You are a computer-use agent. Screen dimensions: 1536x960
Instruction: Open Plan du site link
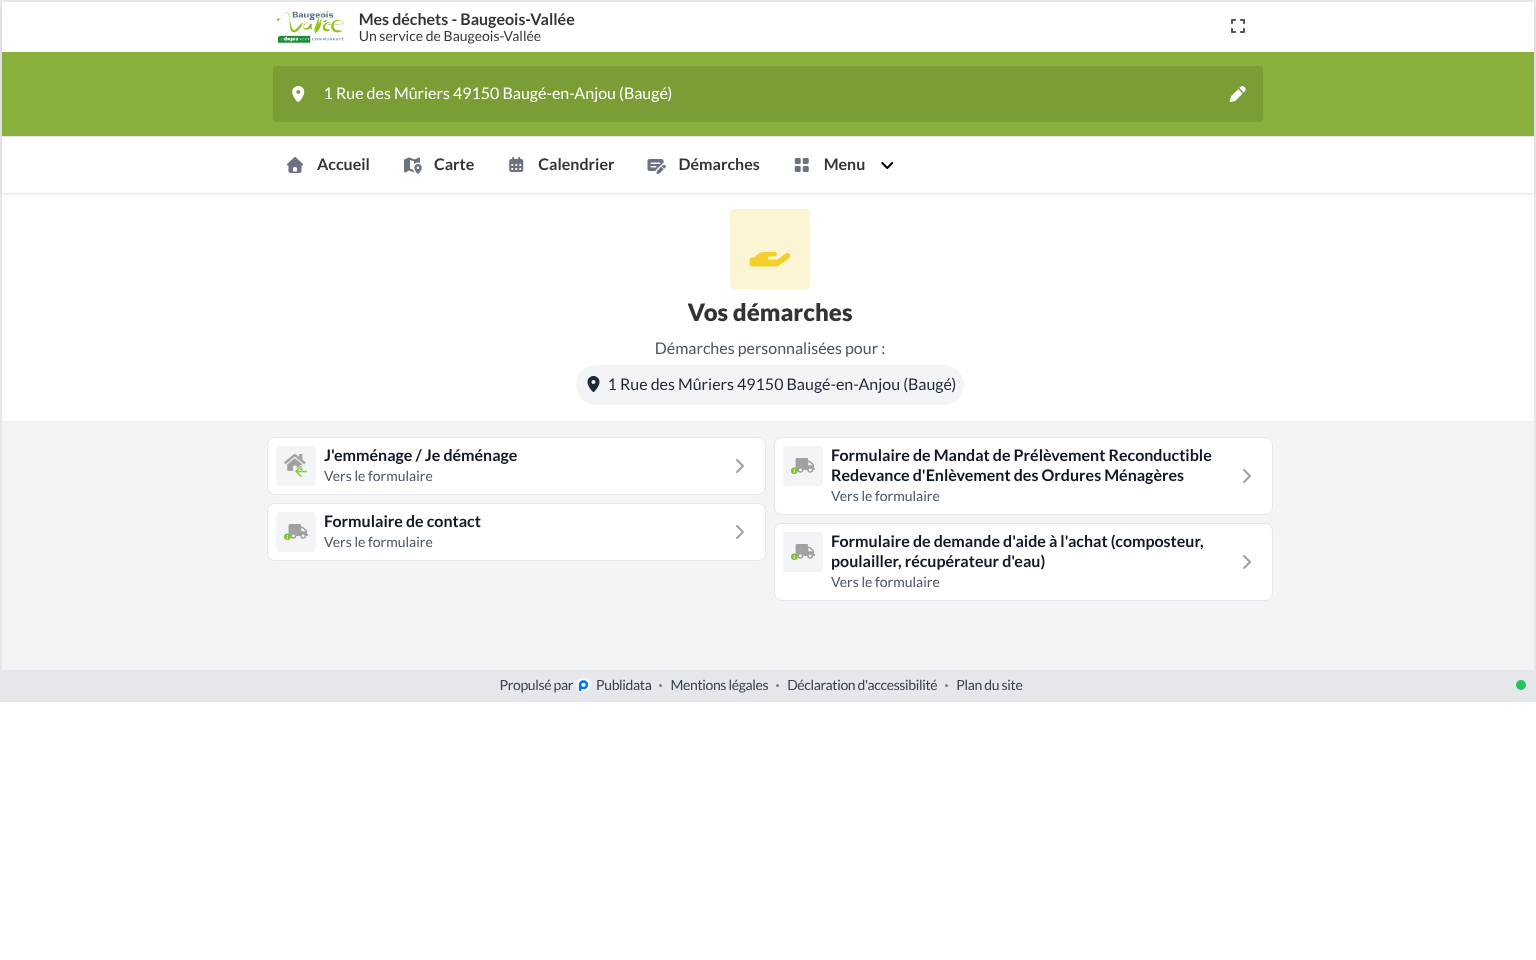point(989,685)
